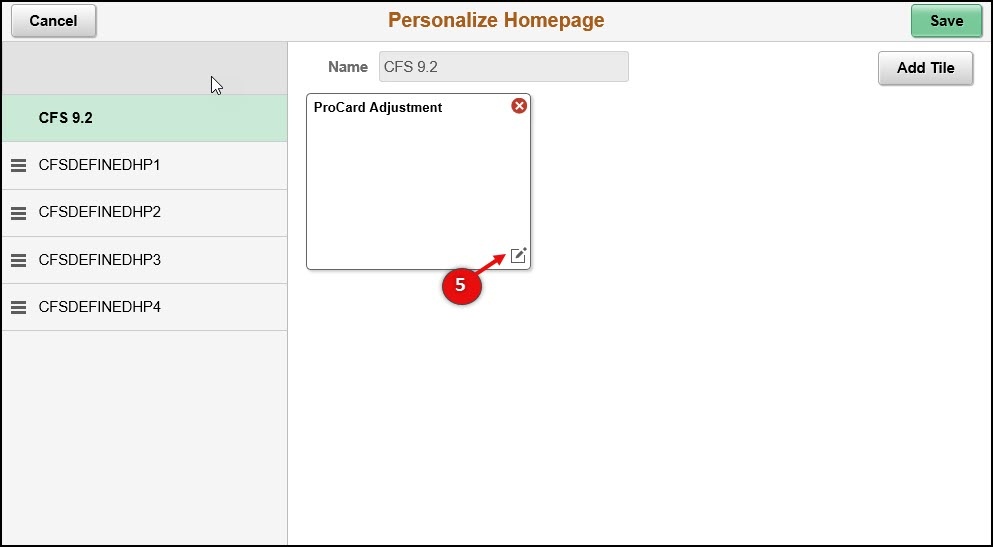Save the homepage personalization
993x547 pixels.
click(946, 21)
